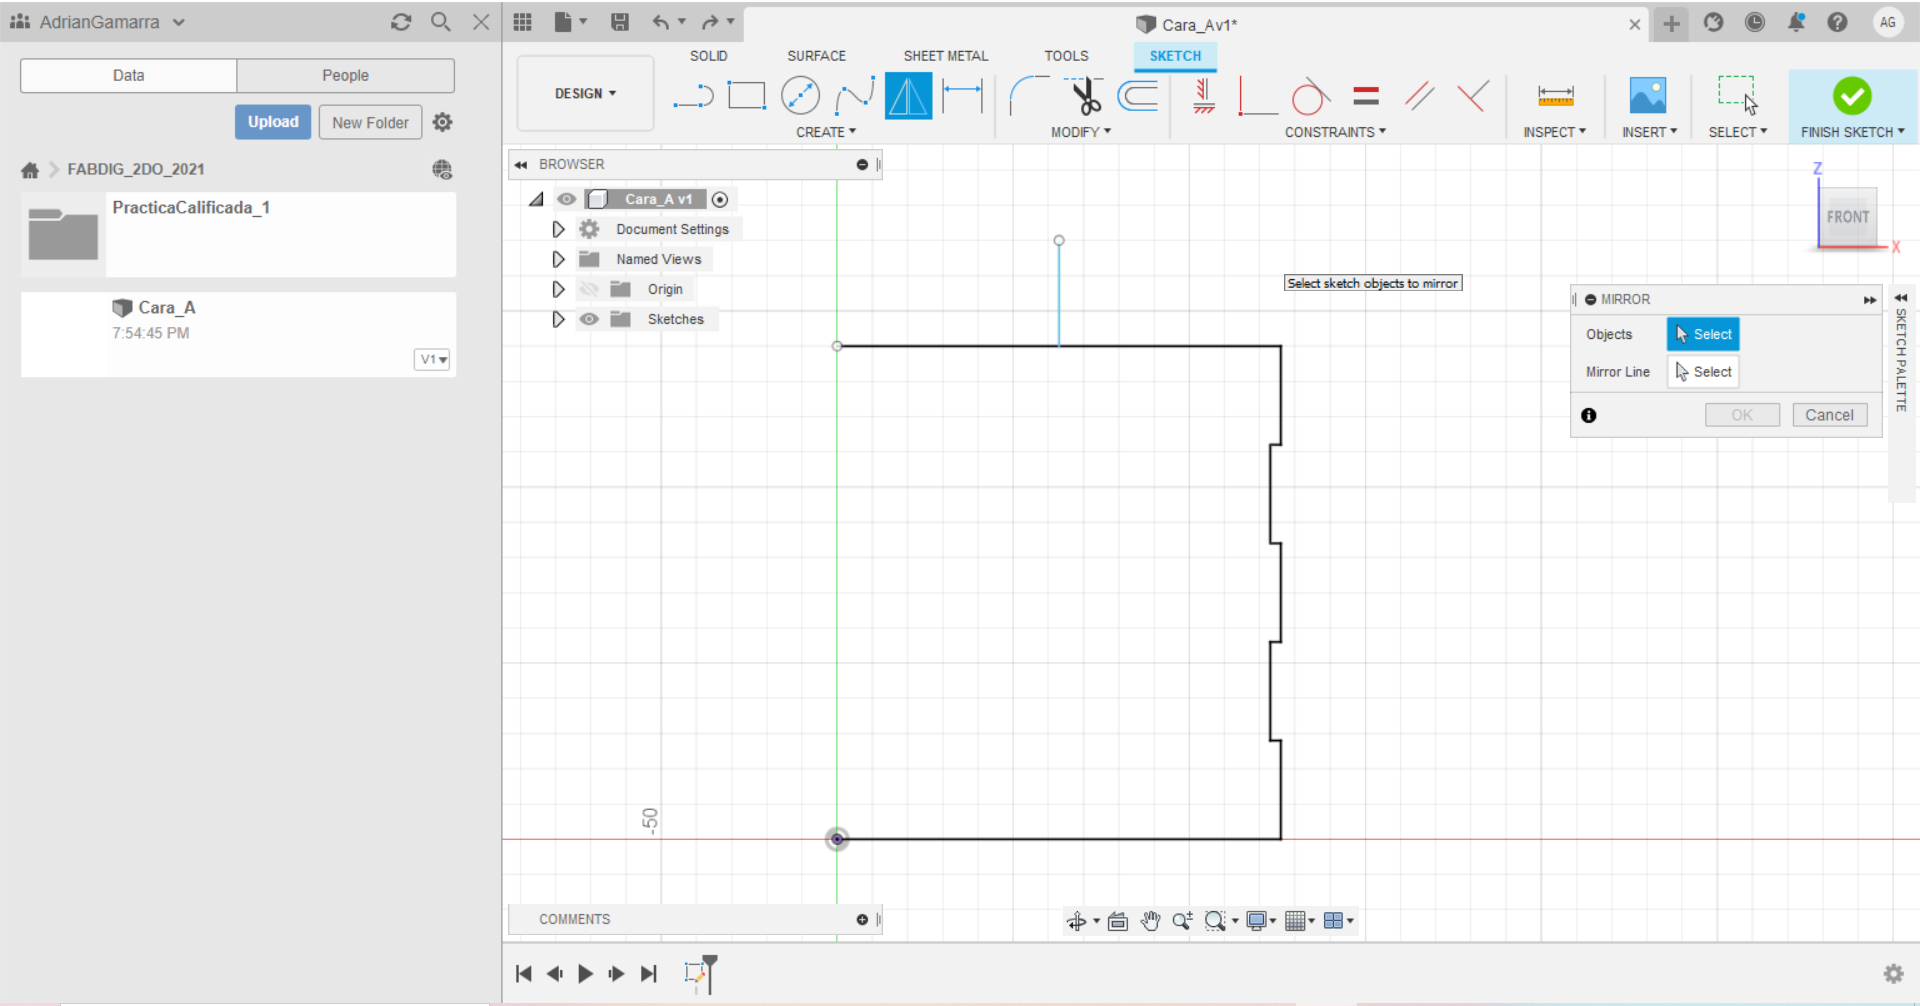Image resolution: width=1920 pixels, height=1006 pixels.
Task: Collapse the Cara_A v1 root node
Action: 537,199
